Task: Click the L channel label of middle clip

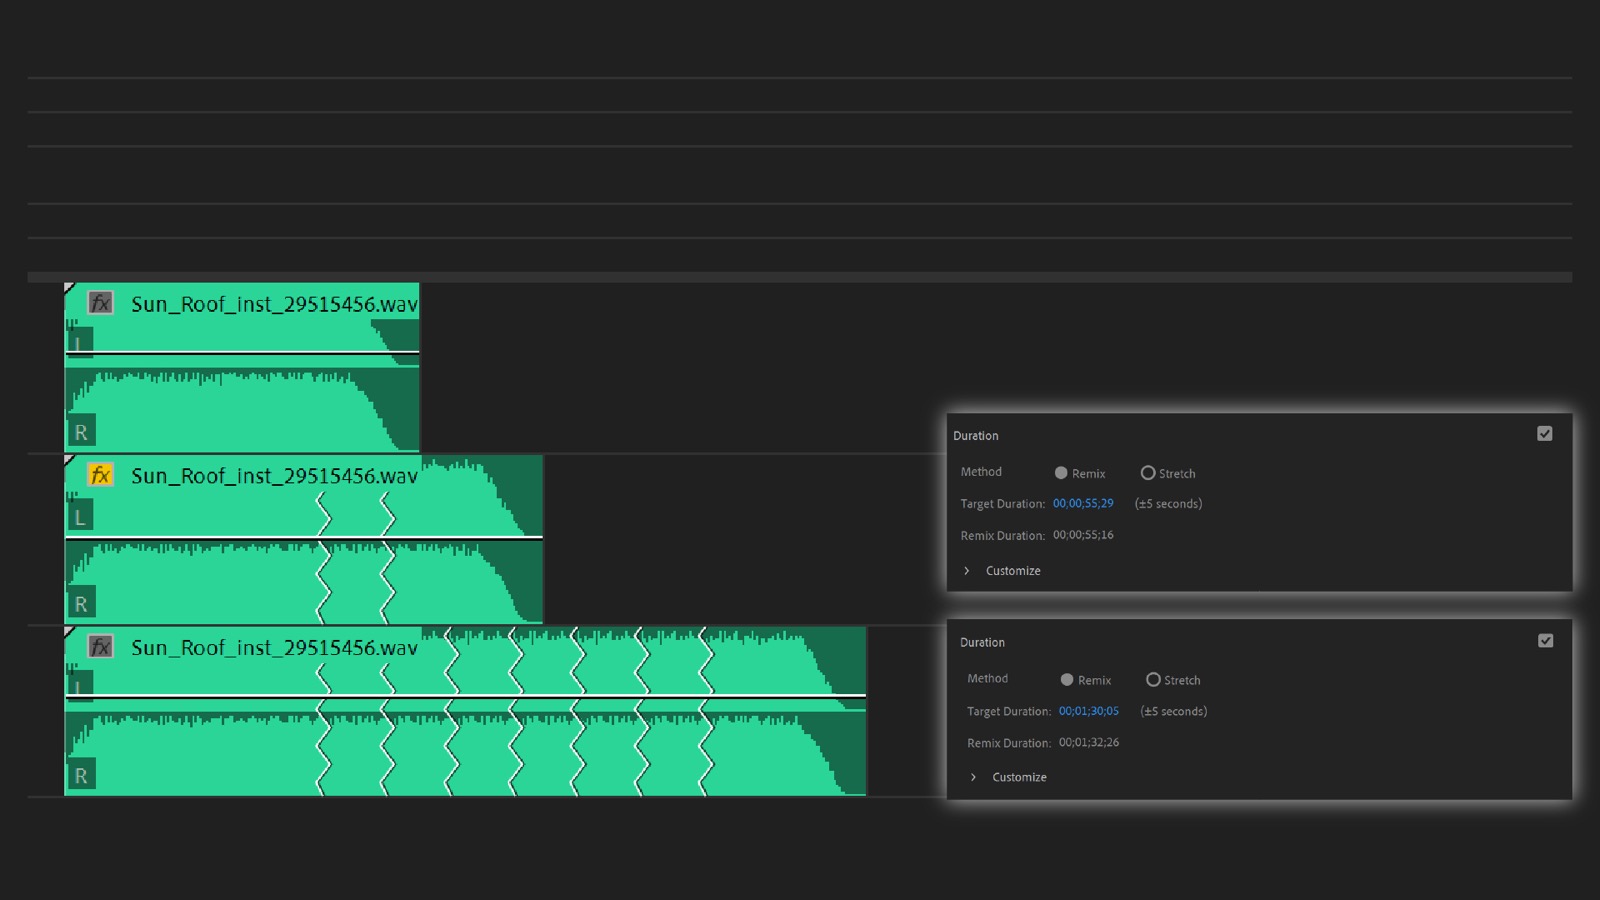Action: click(80, 517)
